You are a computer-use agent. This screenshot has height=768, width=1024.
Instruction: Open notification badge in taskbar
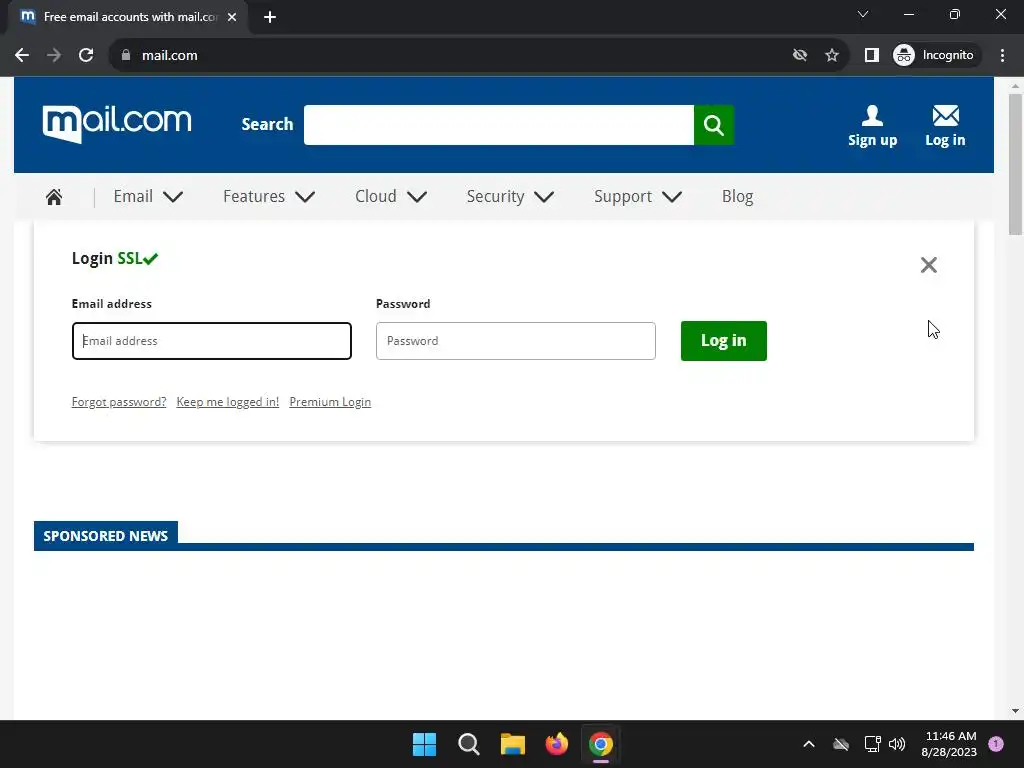pos(995,743)
